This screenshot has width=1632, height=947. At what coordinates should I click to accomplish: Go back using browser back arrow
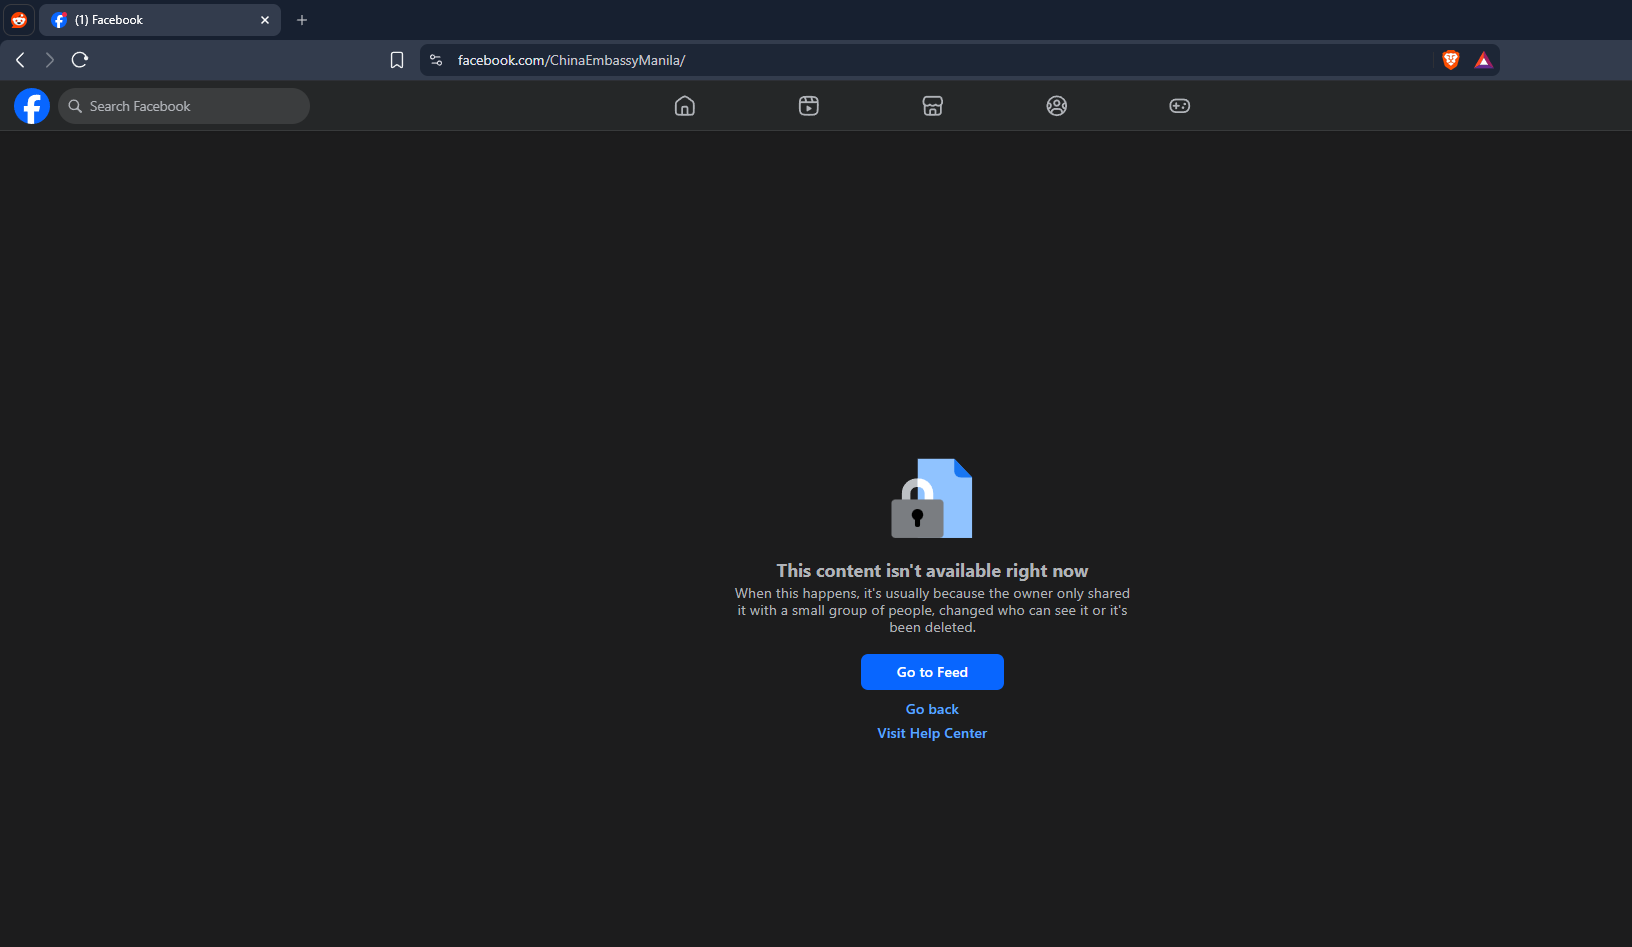click(x=20, y=60)
